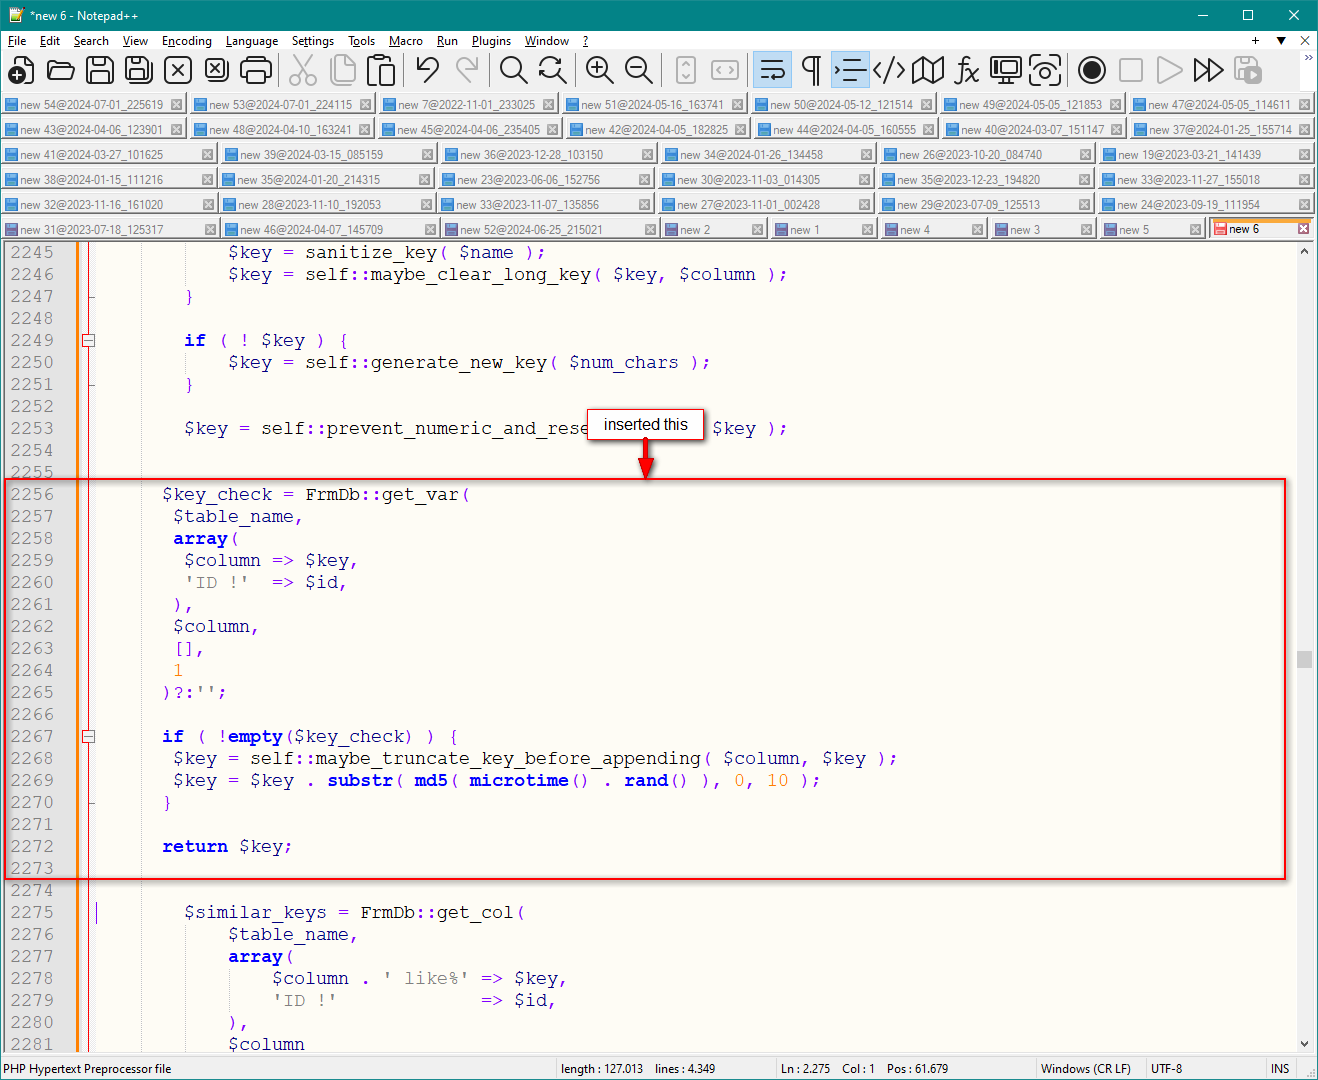
Task: Click the Print icon in toolbar
Action: point(256,70)
